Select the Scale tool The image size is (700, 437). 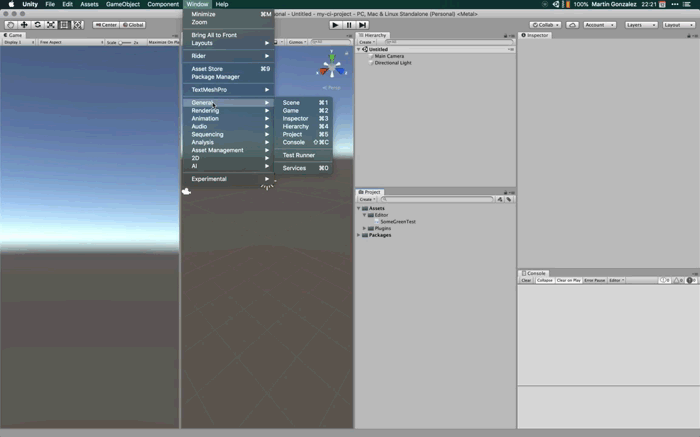(x=51, y=25)
